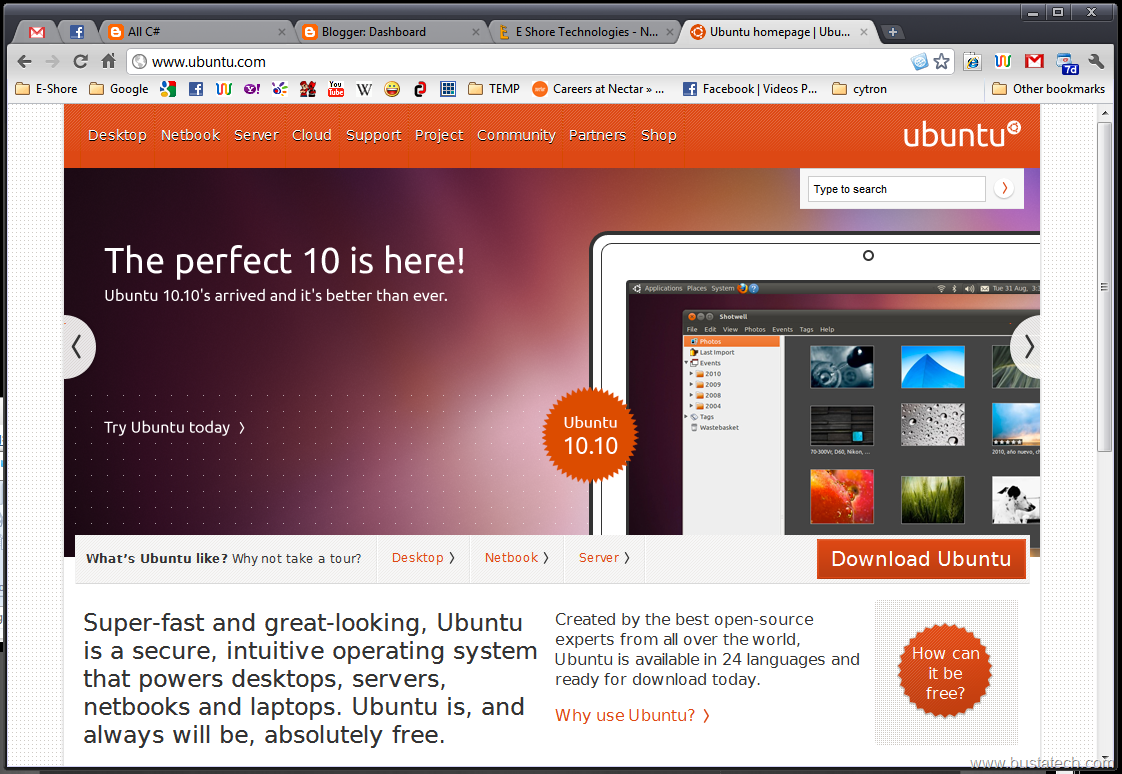Submit search with orange arrow button

point(1005,188)
